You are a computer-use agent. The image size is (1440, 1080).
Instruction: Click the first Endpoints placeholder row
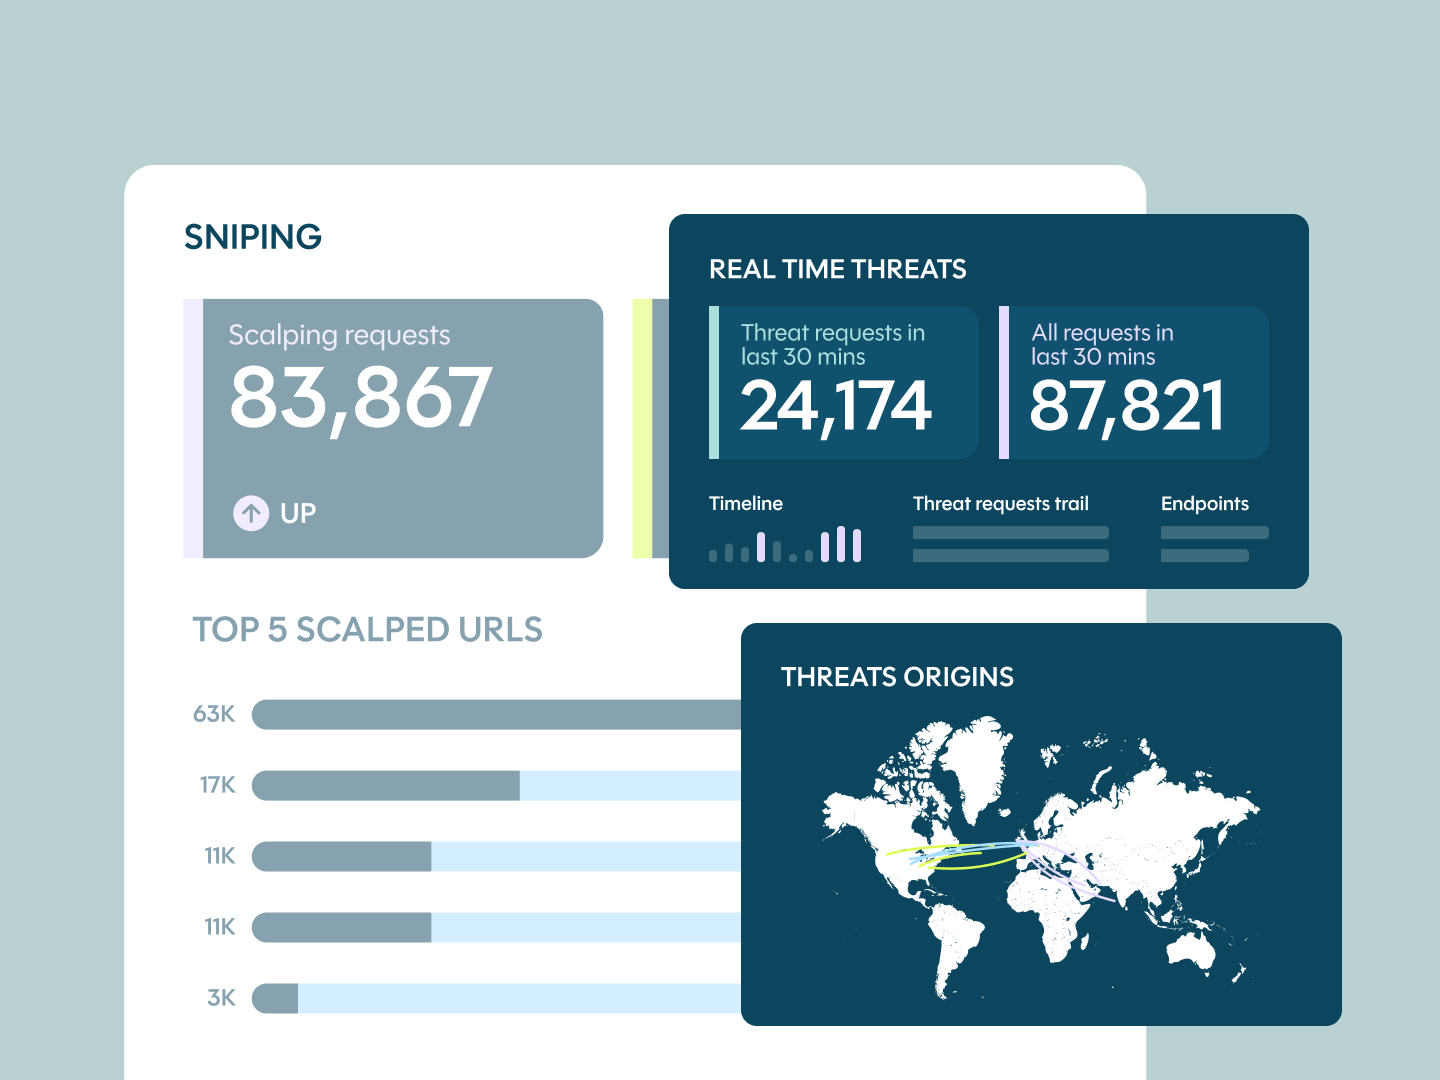click(x=1215, y=533)
